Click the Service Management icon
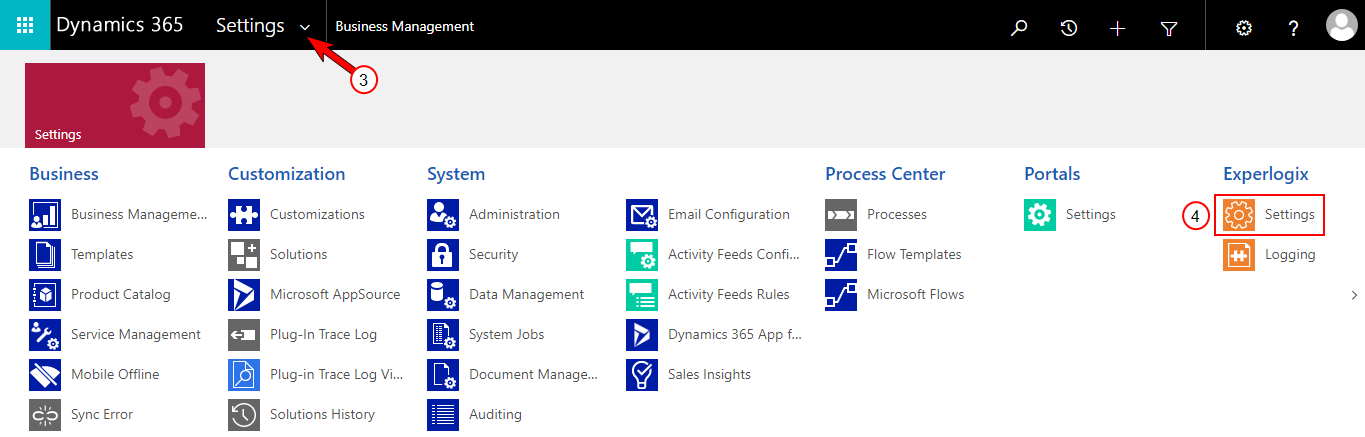The width and height of the screenshot is (1365, 437). [45, 335]
